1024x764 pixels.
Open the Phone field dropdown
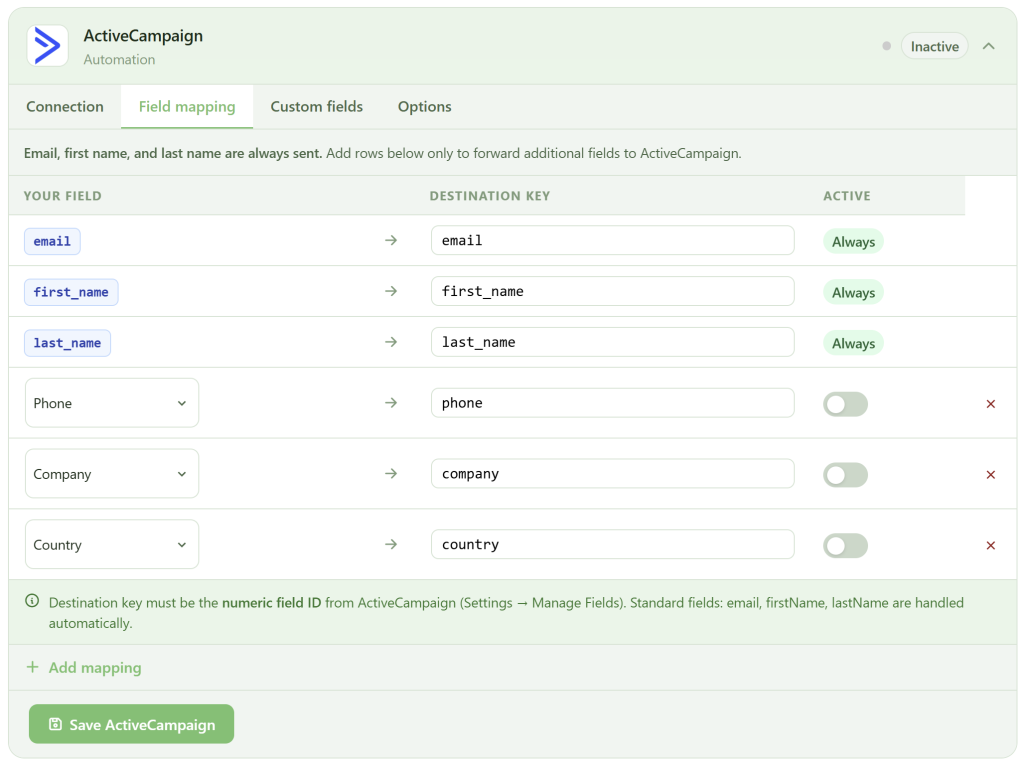112,403
